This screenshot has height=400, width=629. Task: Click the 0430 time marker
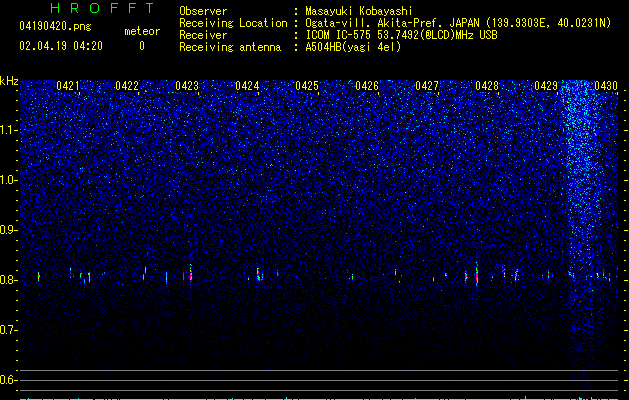point(606,86)
